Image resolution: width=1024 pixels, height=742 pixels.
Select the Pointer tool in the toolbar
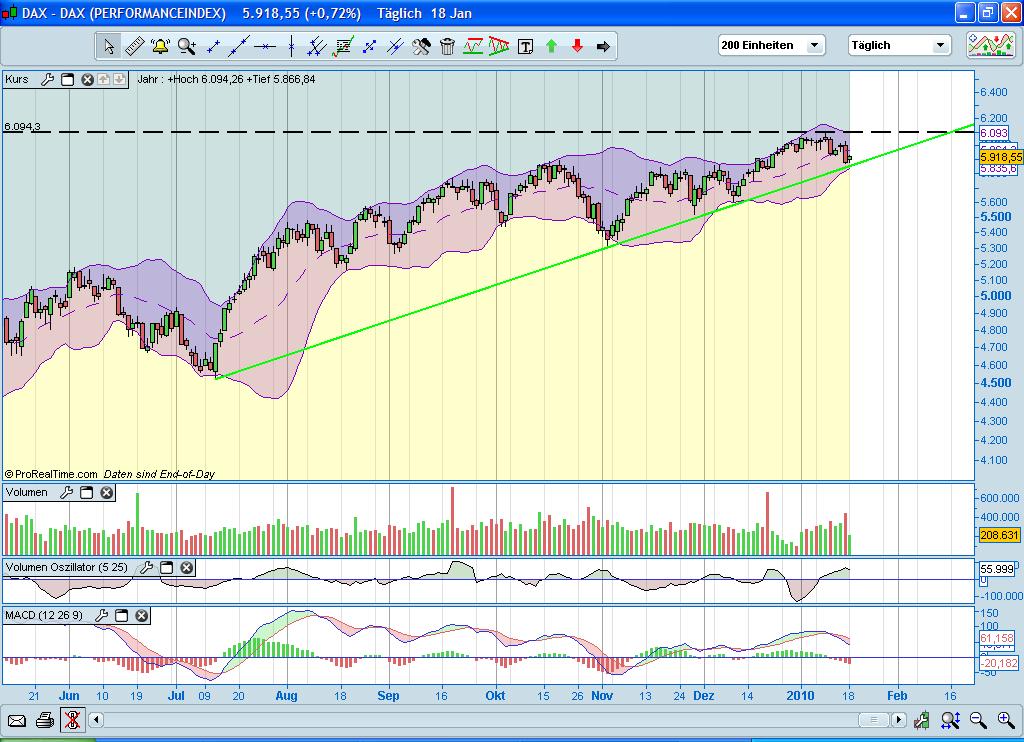107,45
